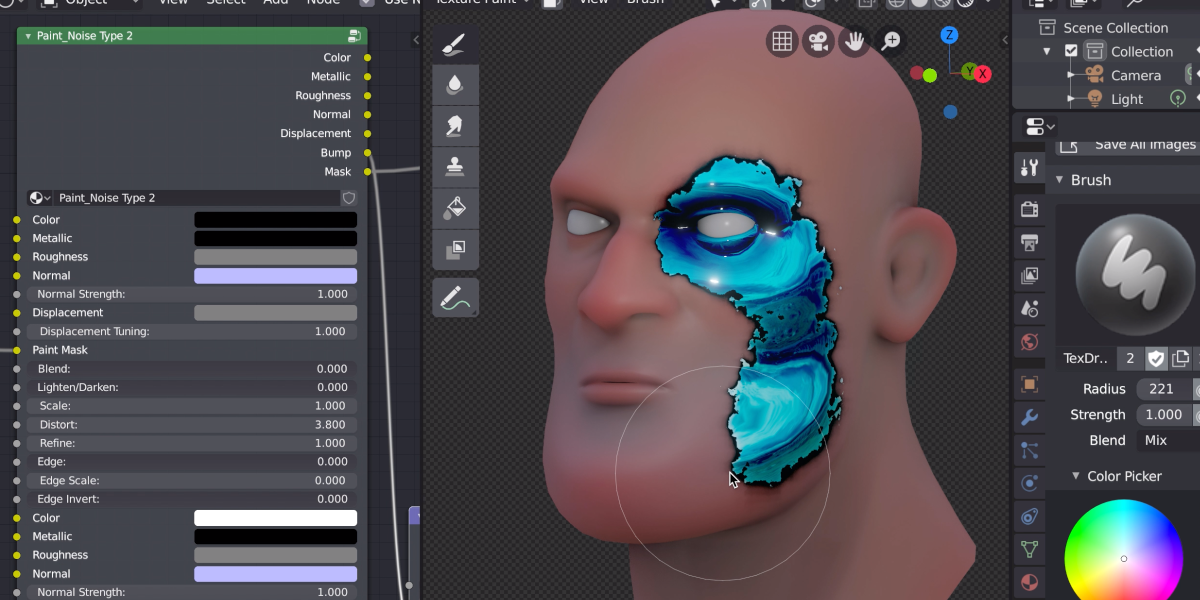Viewport: 1200px width, 600px height.
Task: Select Scene Collection in outliner
Action: tap(1115, 28)
